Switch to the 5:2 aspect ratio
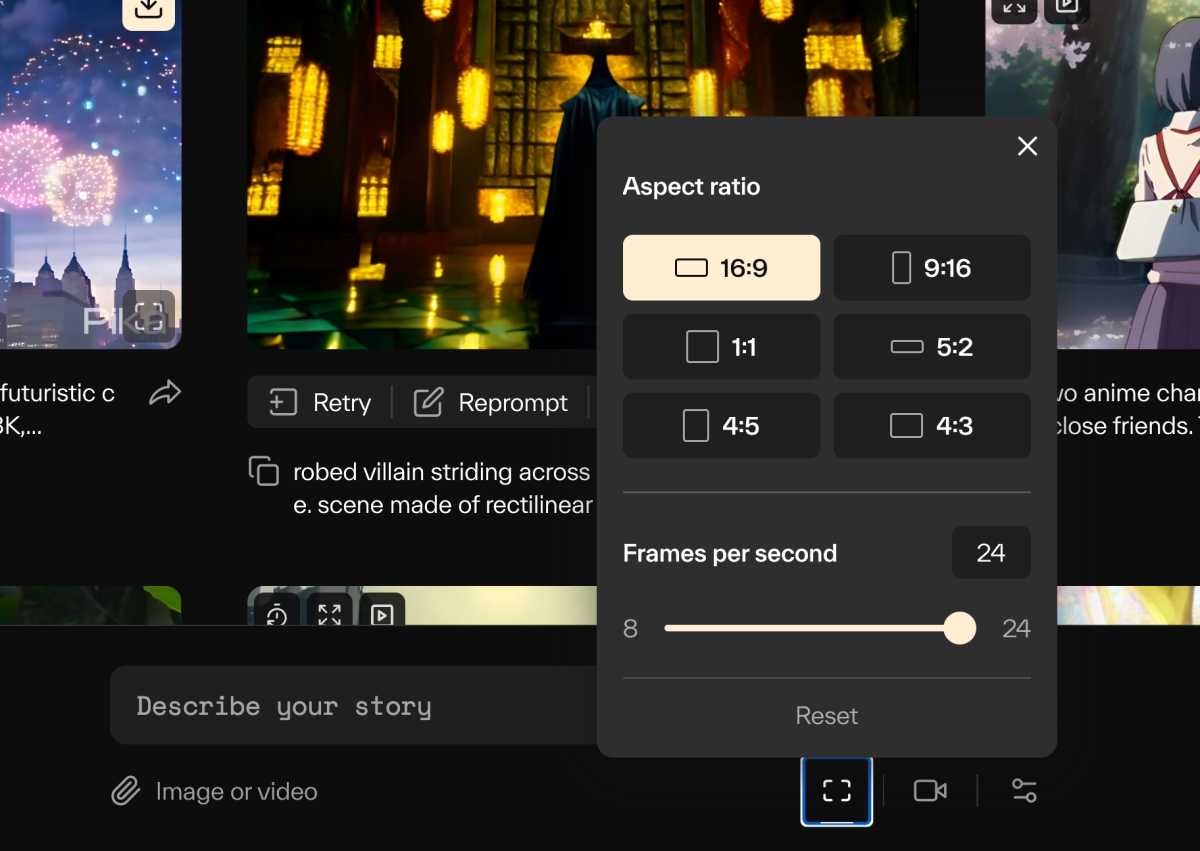The image size is (1200, 851). pos(932,347)
